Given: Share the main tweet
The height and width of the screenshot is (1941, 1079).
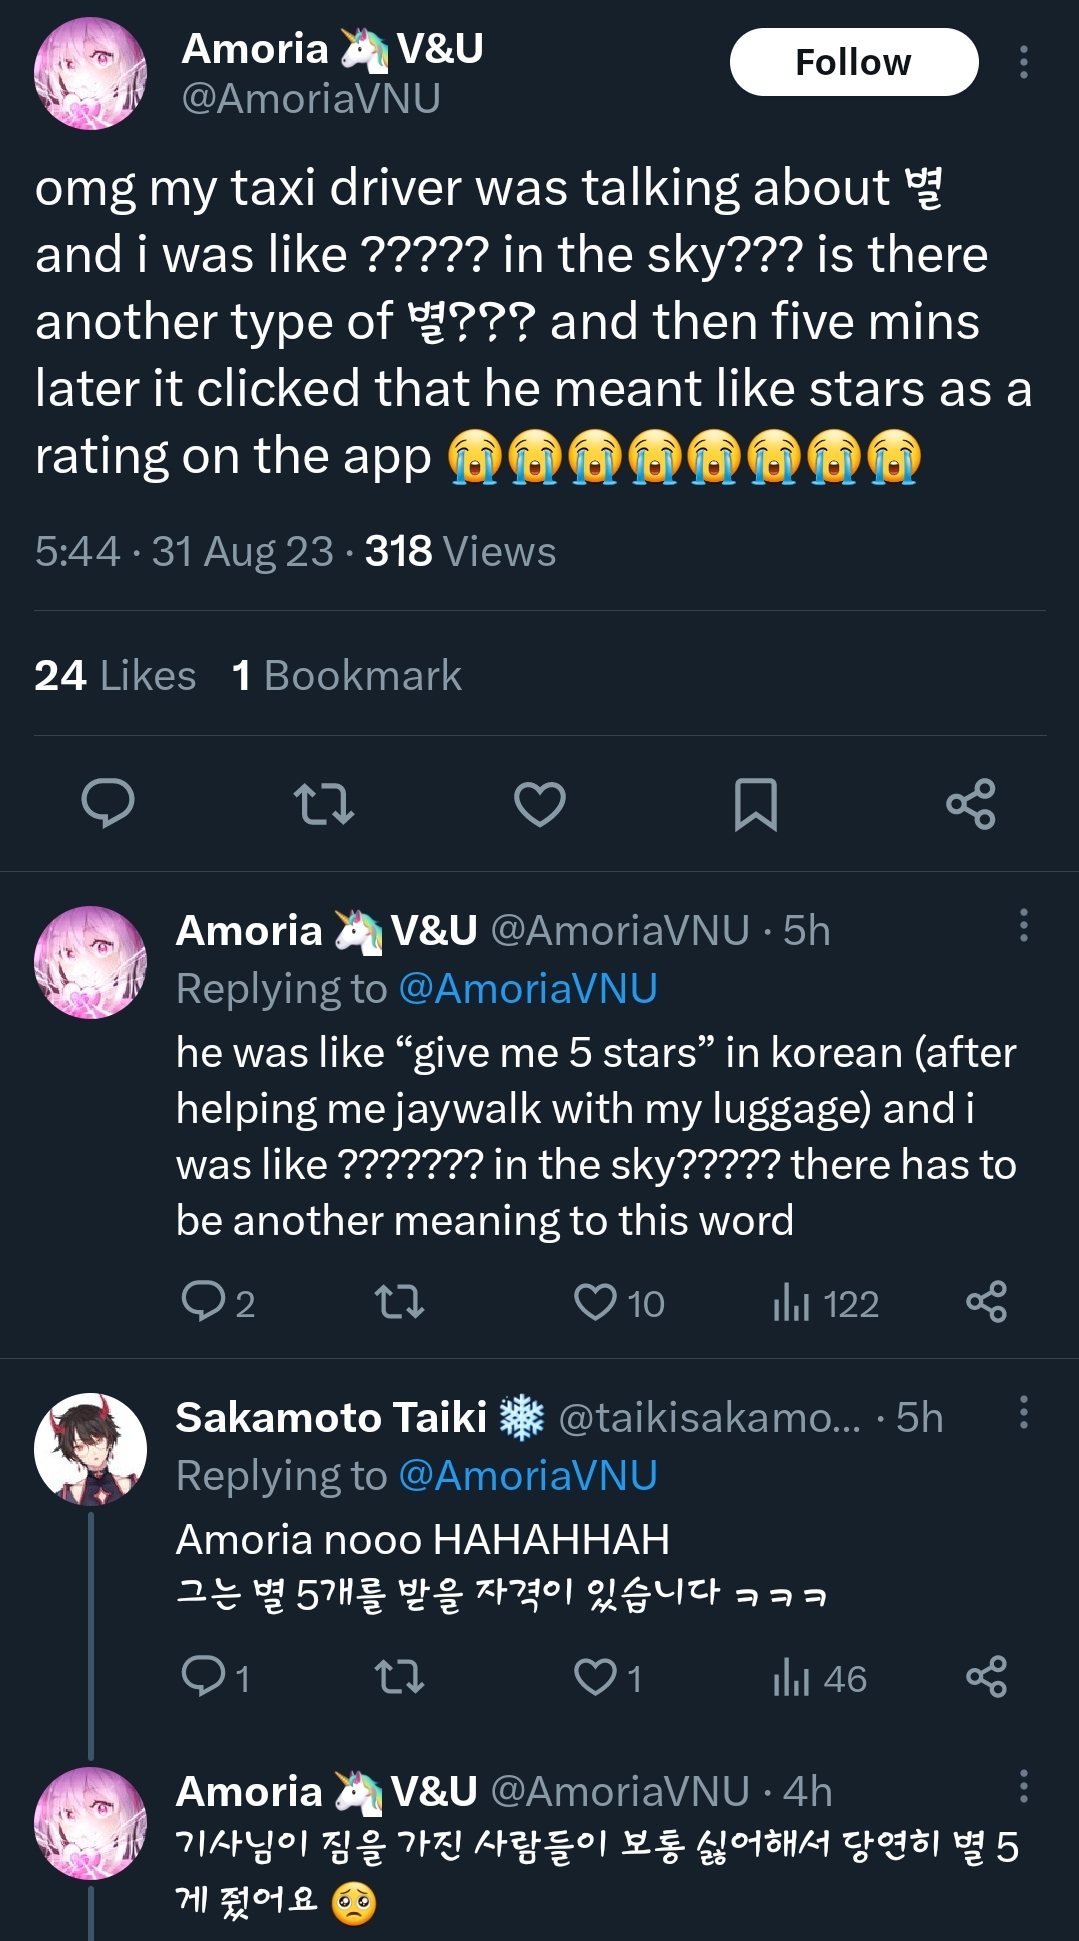Looking at the screenshot, I should [971, 803].
